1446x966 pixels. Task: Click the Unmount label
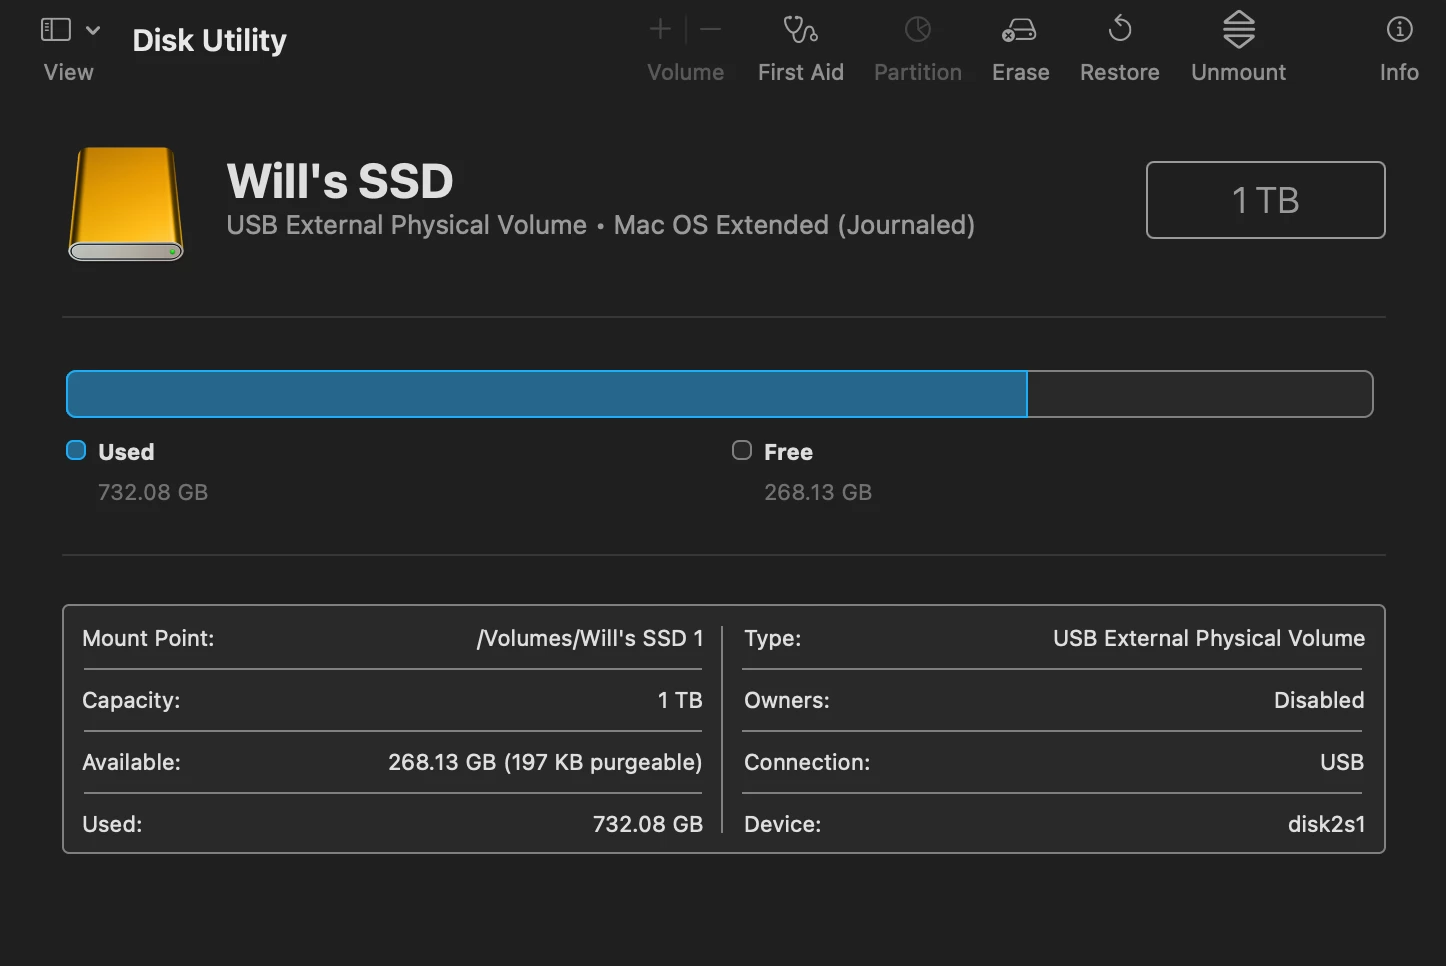pyautogui.click(x=1239, y=72)
